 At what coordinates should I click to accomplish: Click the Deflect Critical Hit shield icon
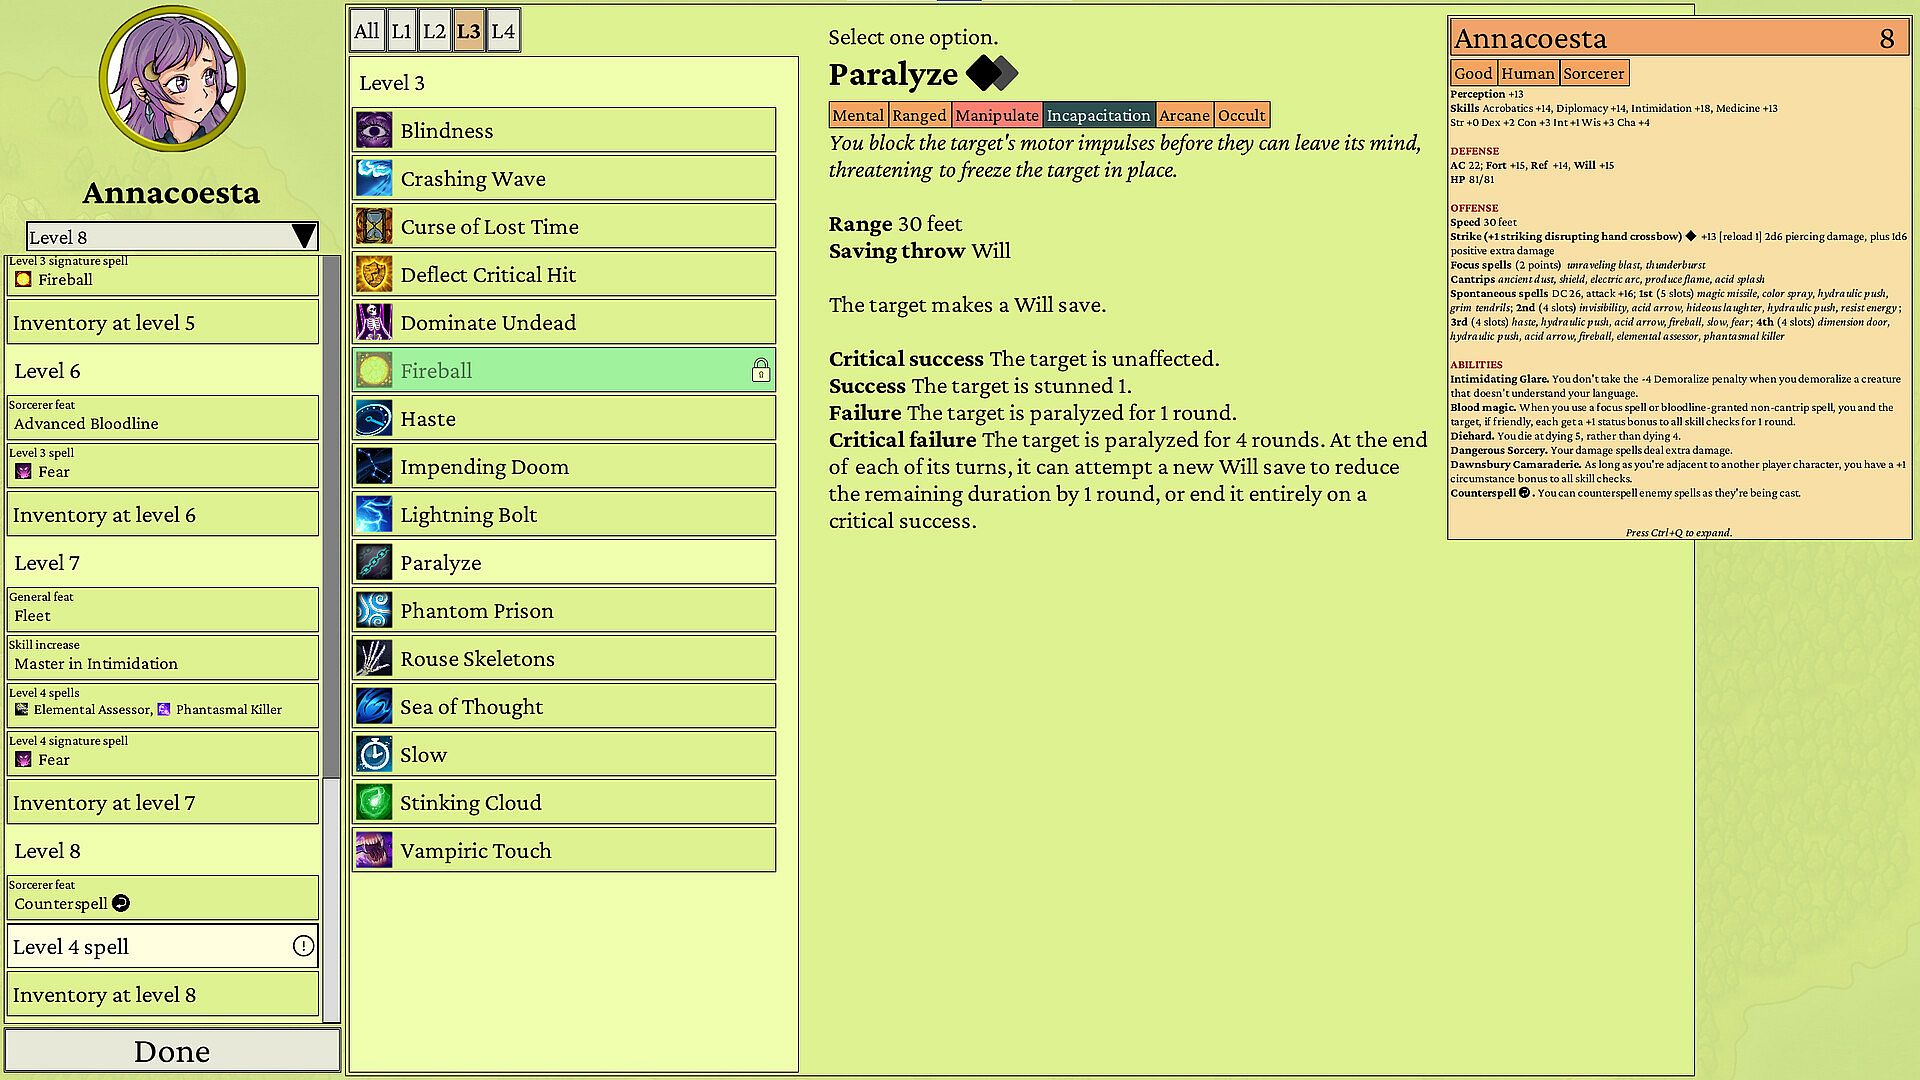click(x=374, y=275)
